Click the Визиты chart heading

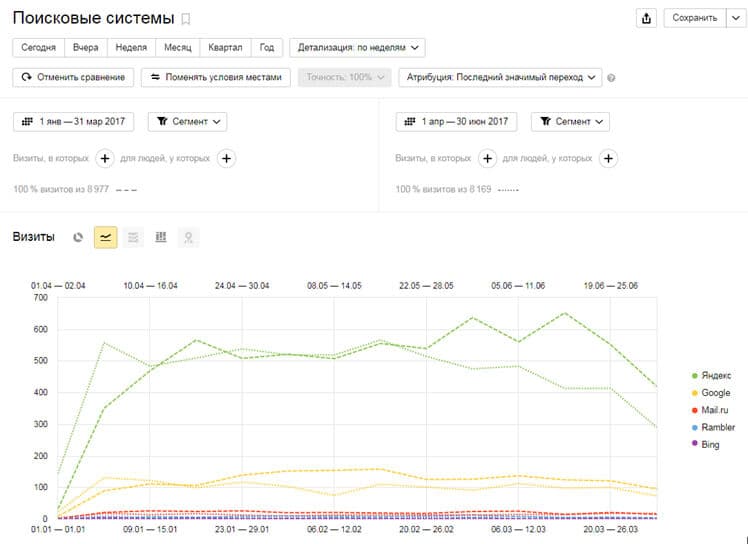pyautogui.click(x=34, y=237)
